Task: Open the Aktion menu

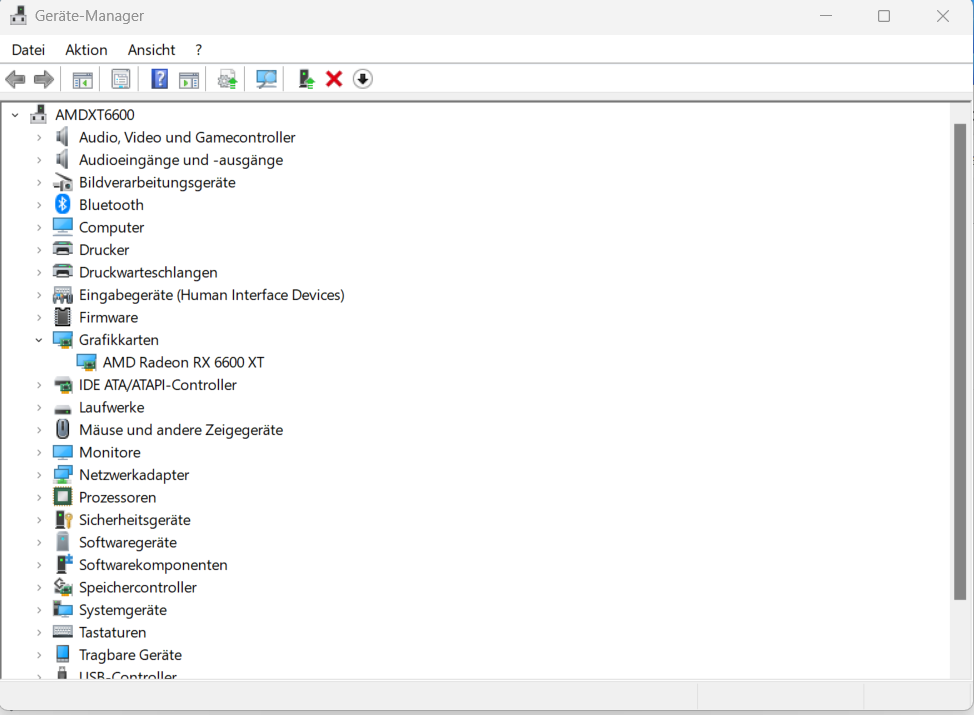Action: [x=86, y=50]
